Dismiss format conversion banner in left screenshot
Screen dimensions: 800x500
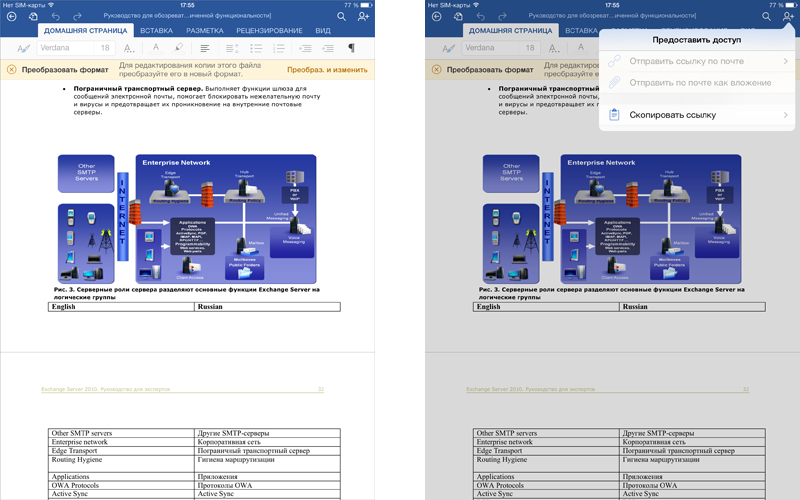pyautogui.click(x=11, y=69)
